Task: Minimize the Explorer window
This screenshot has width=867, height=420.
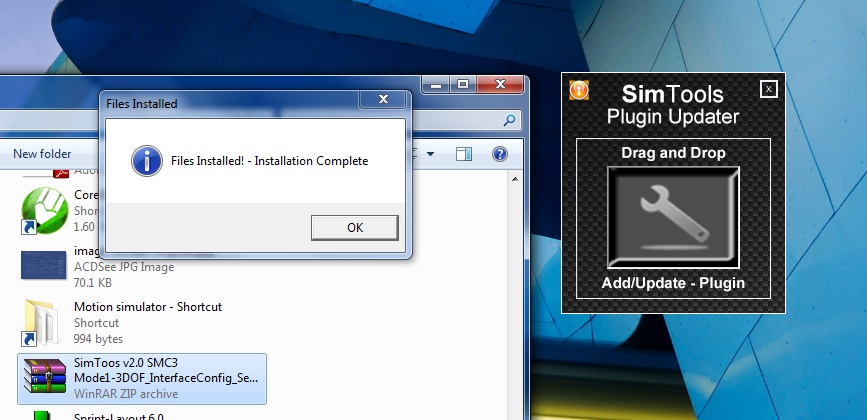Action: click(x=436, y=86)
